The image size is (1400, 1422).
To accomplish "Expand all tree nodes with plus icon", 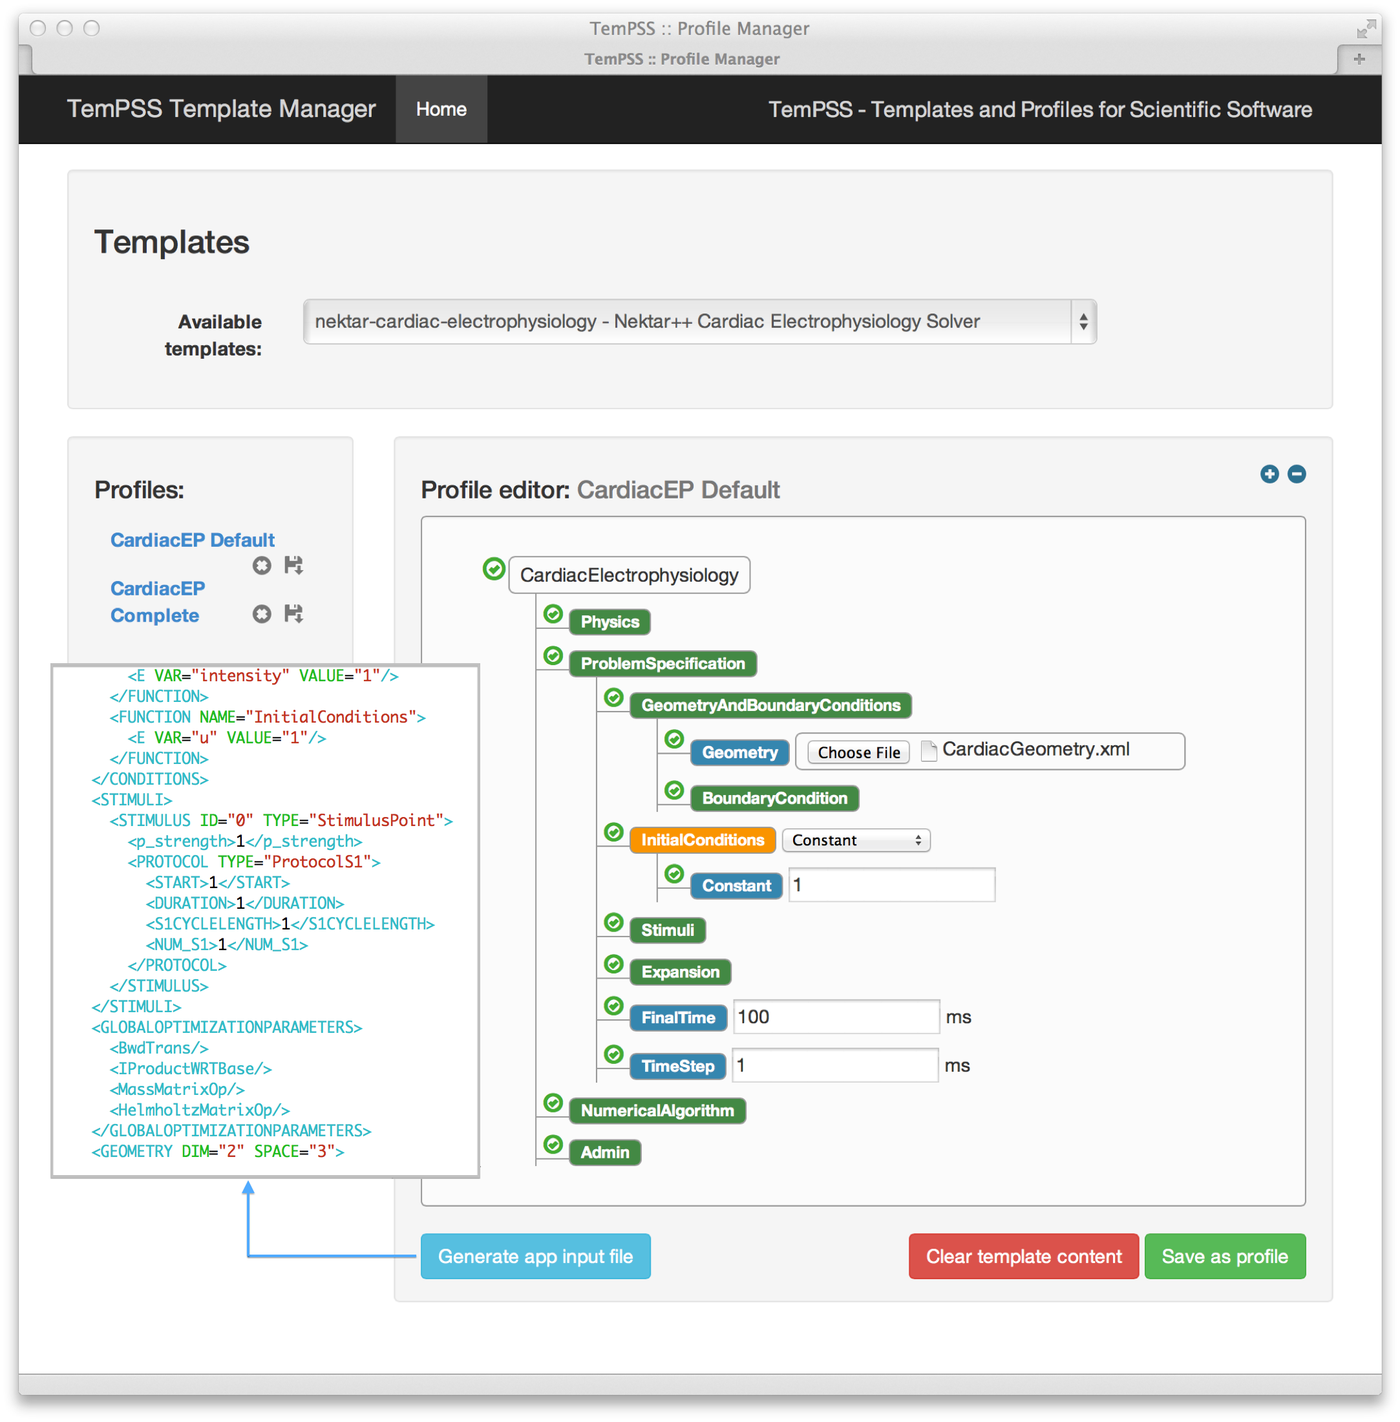I will 1269,474.
